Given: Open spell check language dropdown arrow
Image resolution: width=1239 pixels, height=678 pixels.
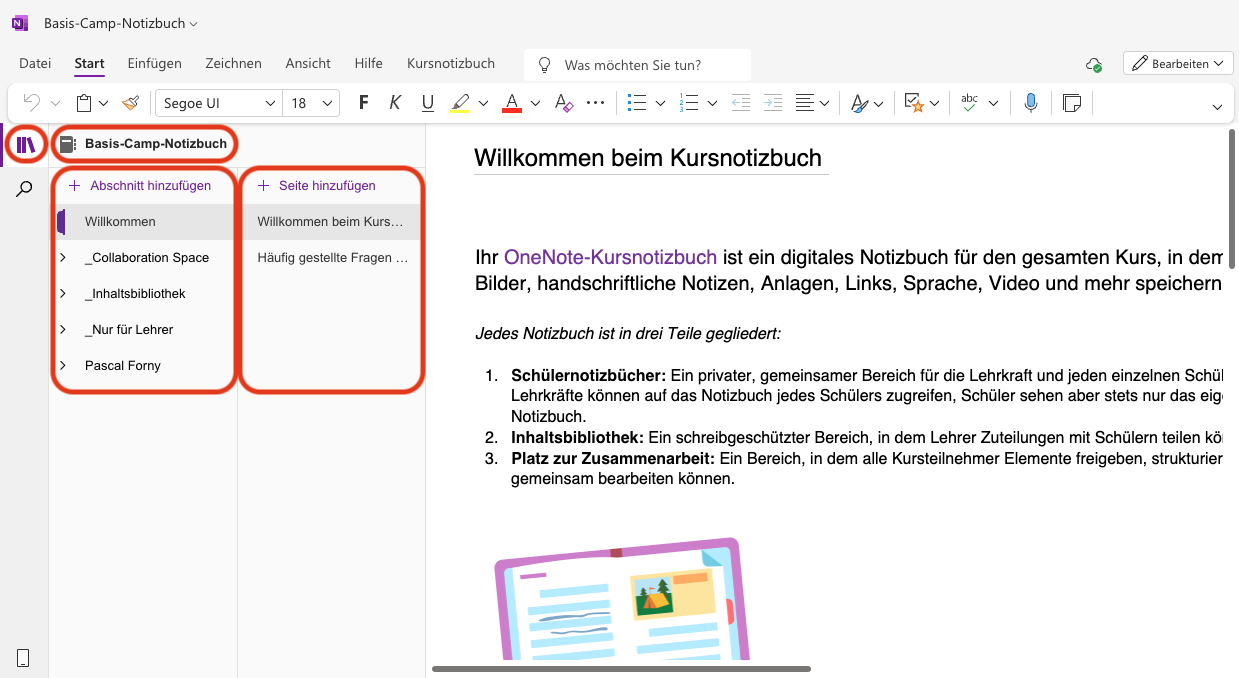Looking at the screenshot, I should click(x=993, y=102).
